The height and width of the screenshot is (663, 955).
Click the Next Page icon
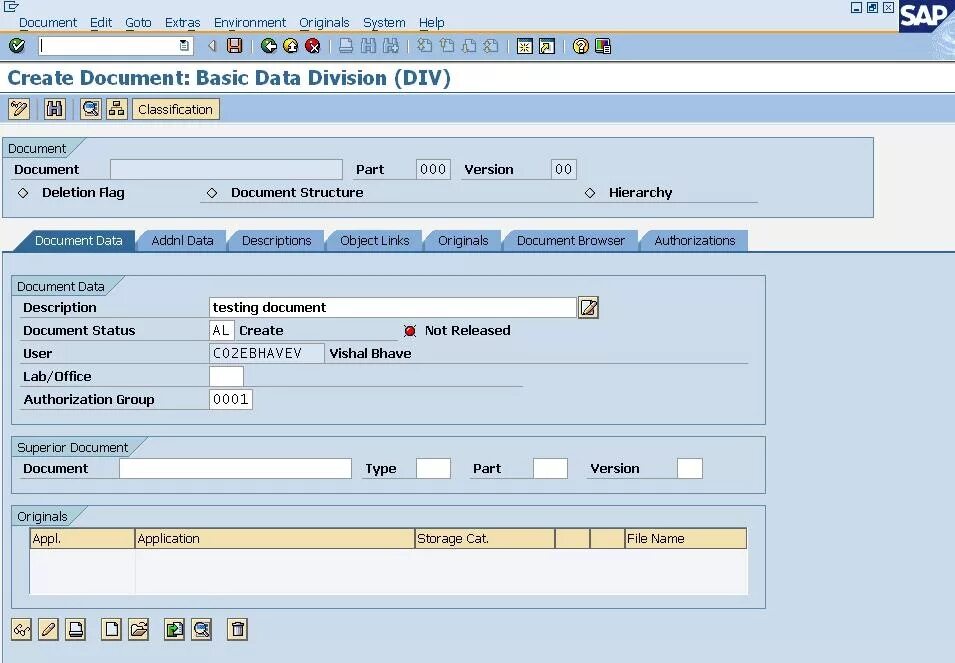(468, 46)
